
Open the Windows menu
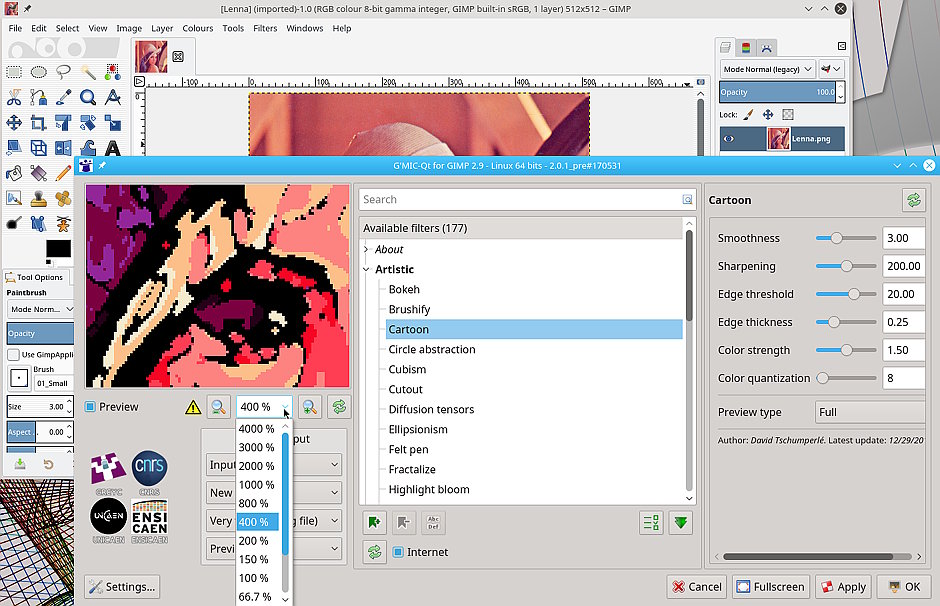305,28
